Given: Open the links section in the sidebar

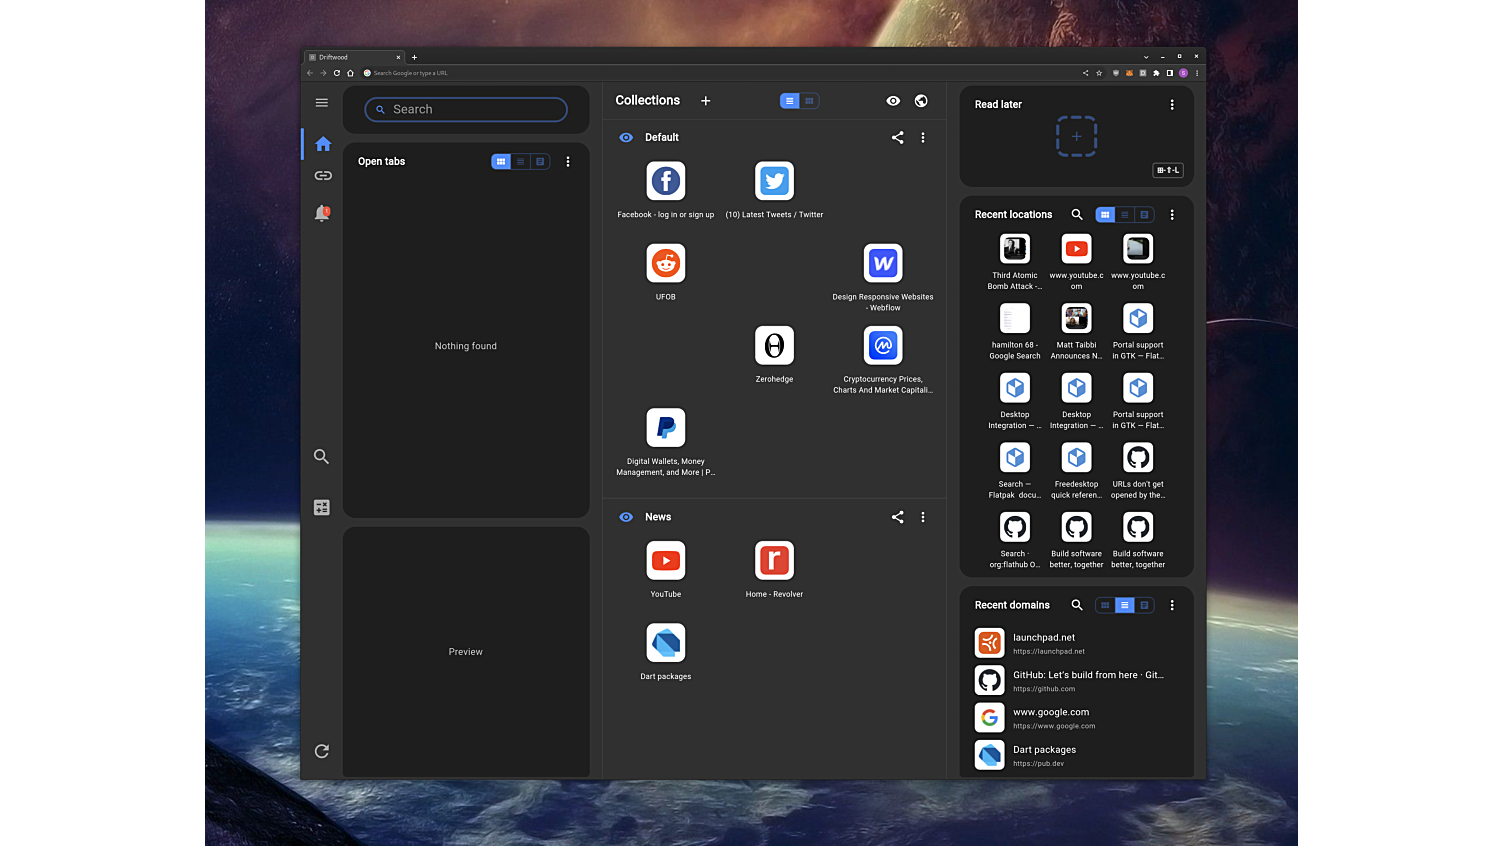Looking at the screenshot, I should [x=322, y=176].
